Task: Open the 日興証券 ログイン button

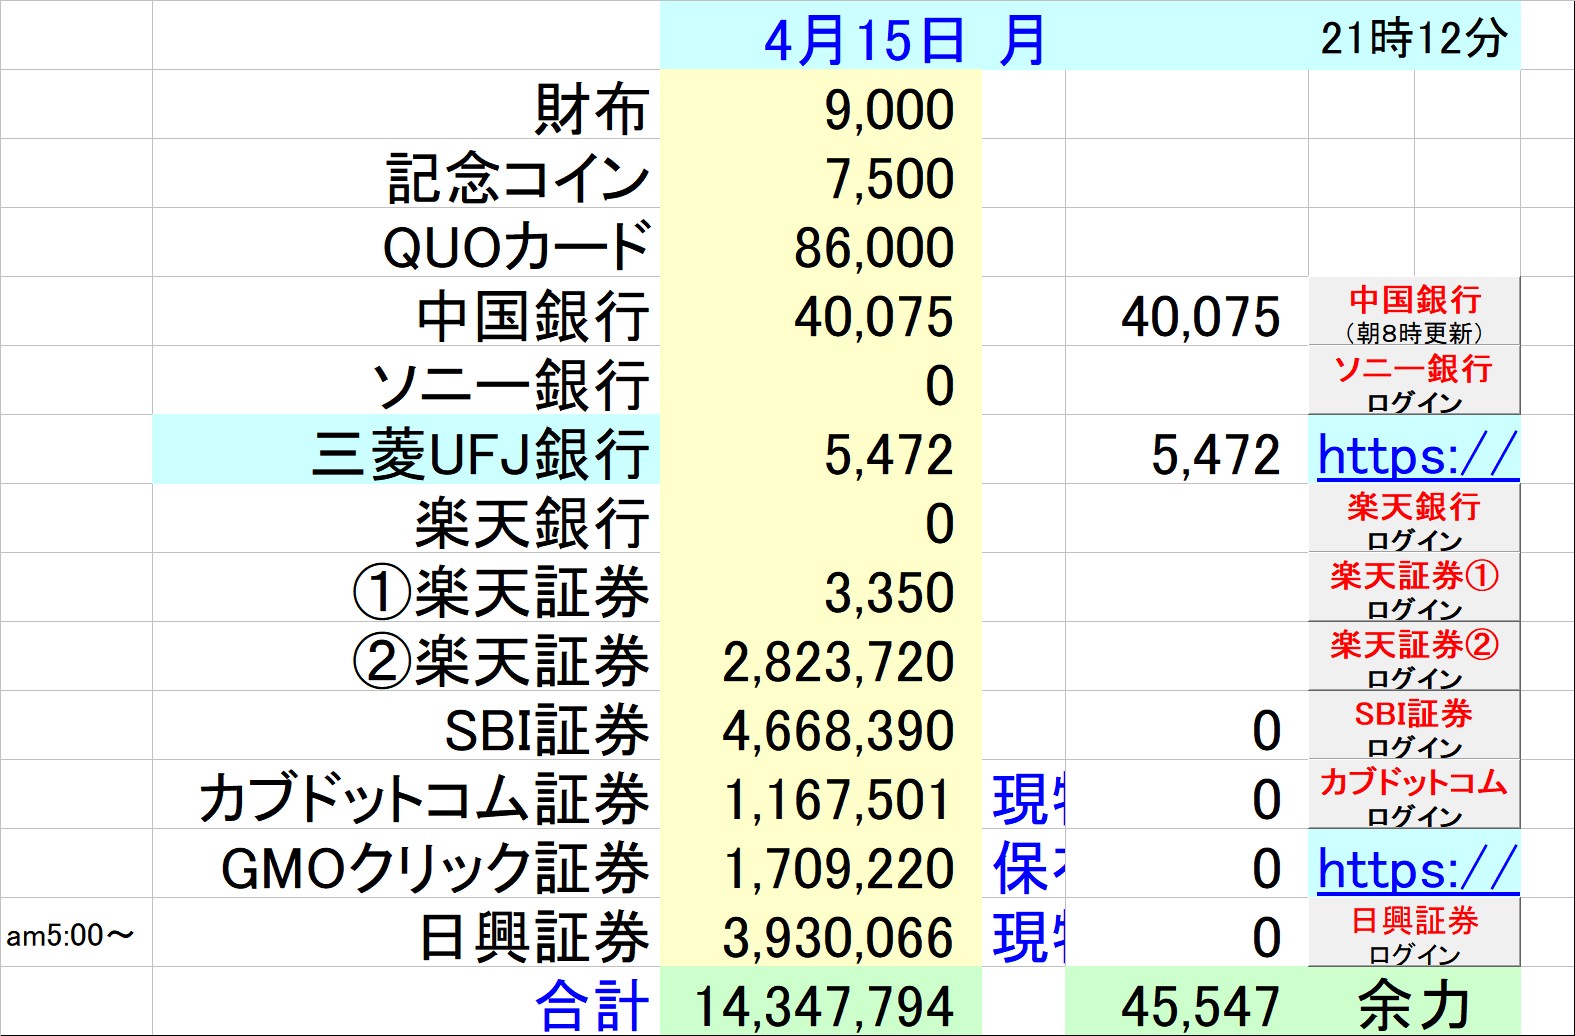Action: 1414,933
